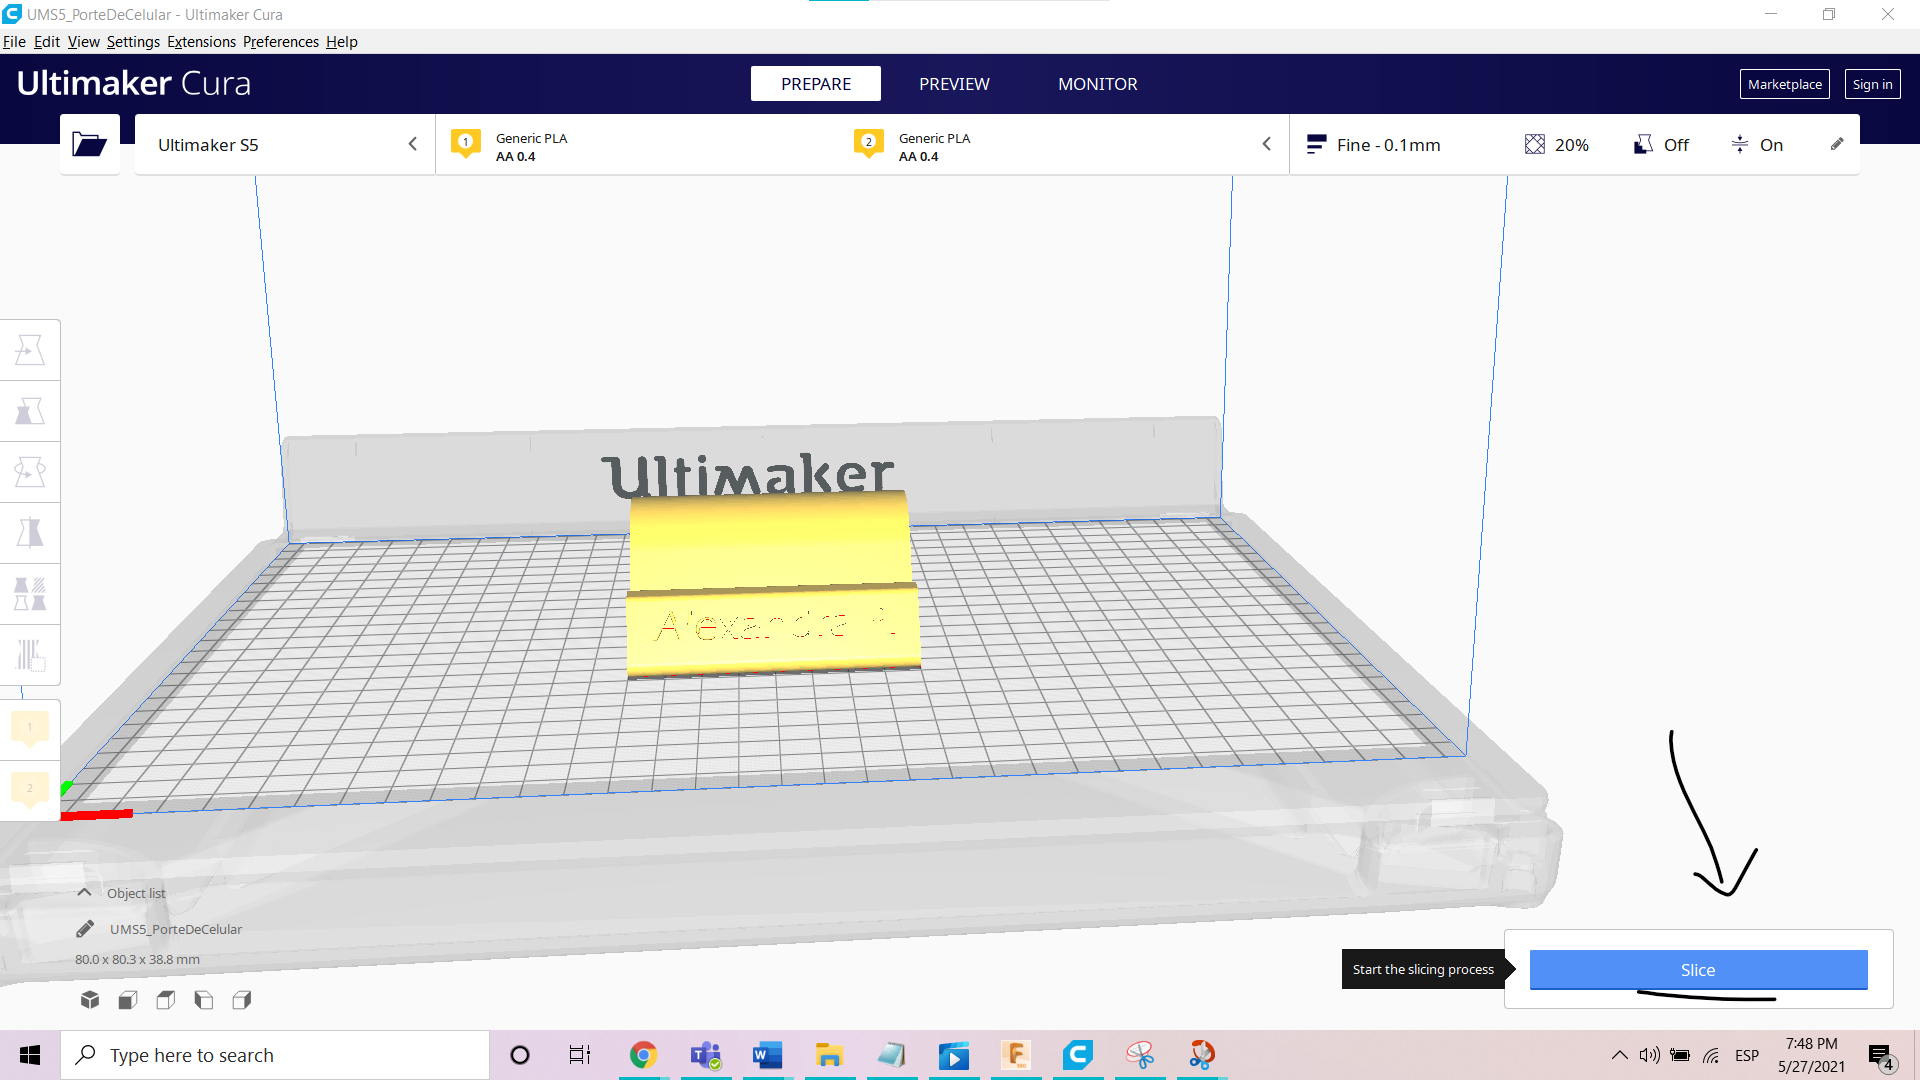Switch to front view cube icon

[x=128, y=1000]
